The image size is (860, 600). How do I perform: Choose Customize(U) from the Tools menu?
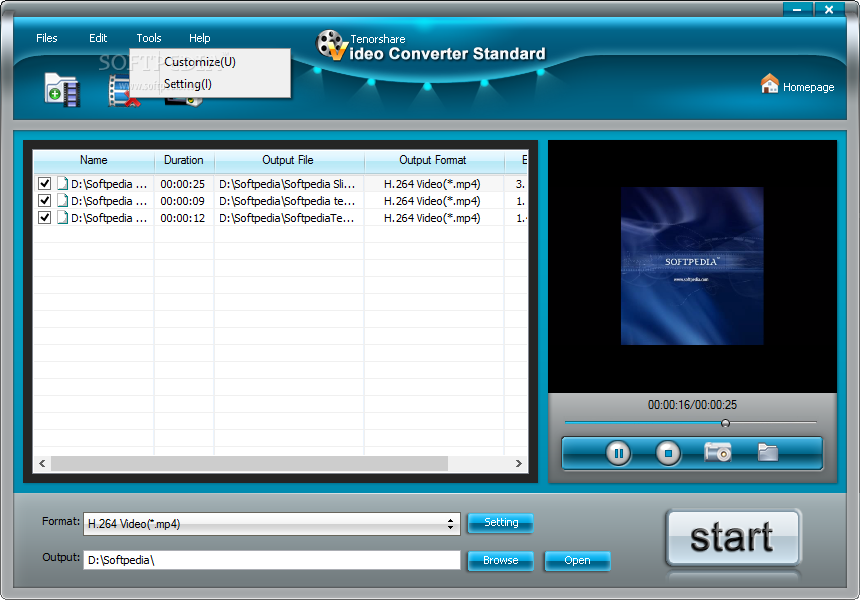tap(210, 61)
